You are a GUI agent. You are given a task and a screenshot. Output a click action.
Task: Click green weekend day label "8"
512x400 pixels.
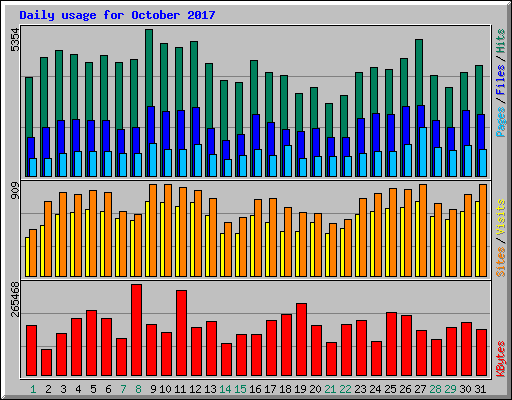[138, 389]
